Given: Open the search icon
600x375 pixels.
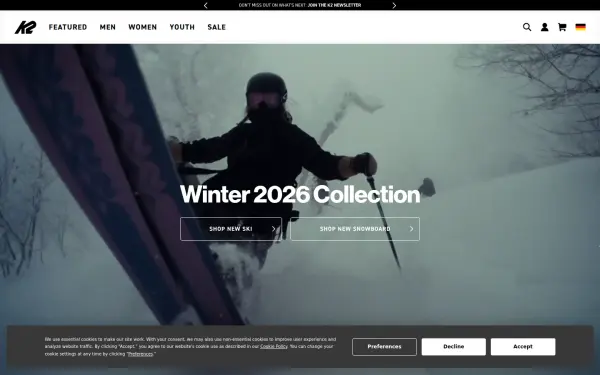Looking at the screenshot, I should [527, 27].
